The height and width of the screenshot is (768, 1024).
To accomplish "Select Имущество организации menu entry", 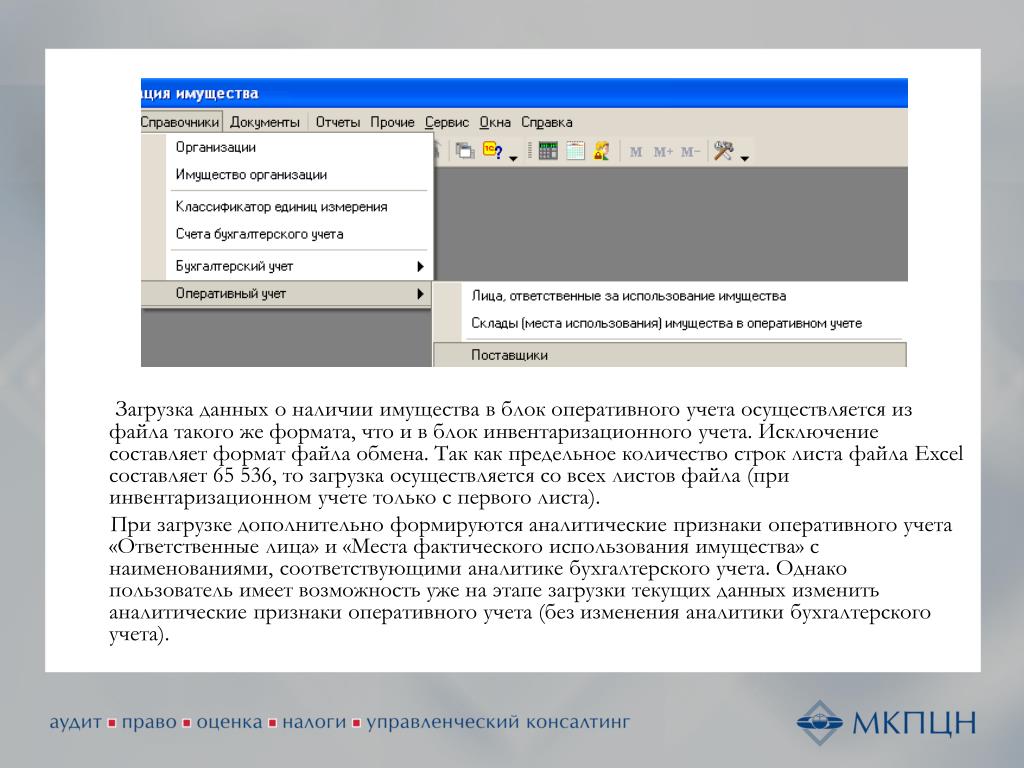I will coord(287,175).
